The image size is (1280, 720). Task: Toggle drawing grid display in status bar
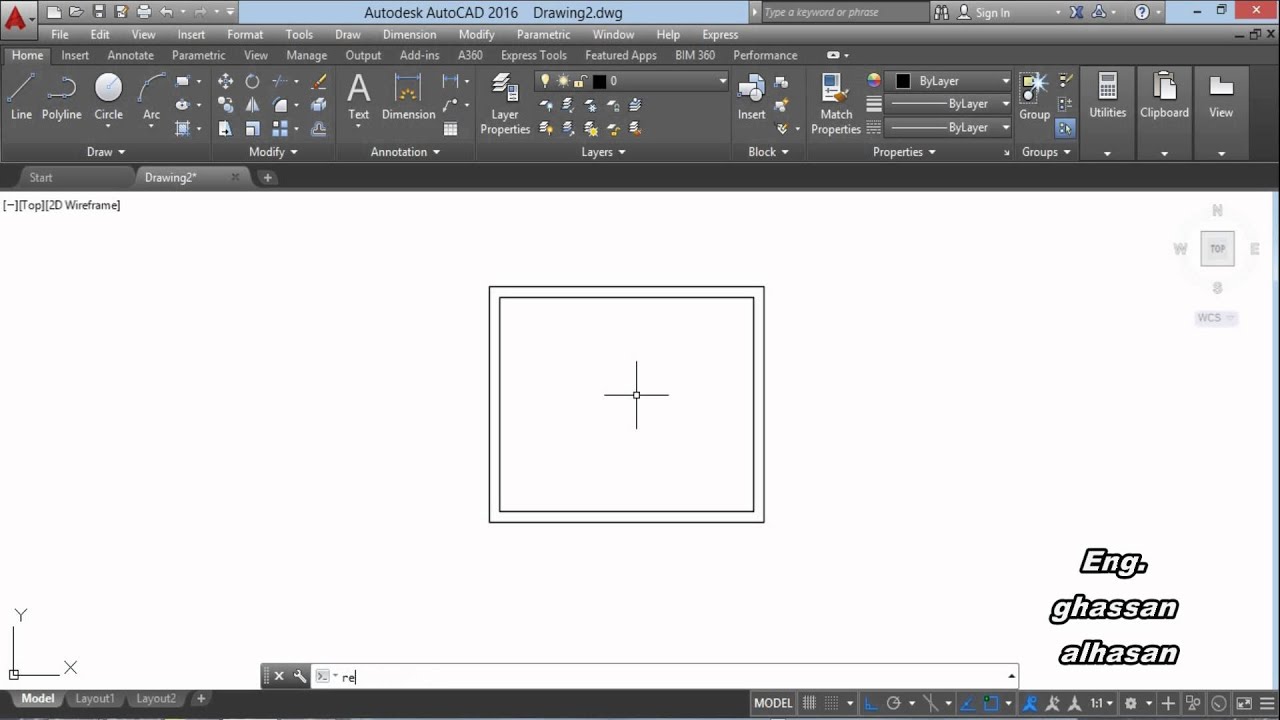pos(808,703)
